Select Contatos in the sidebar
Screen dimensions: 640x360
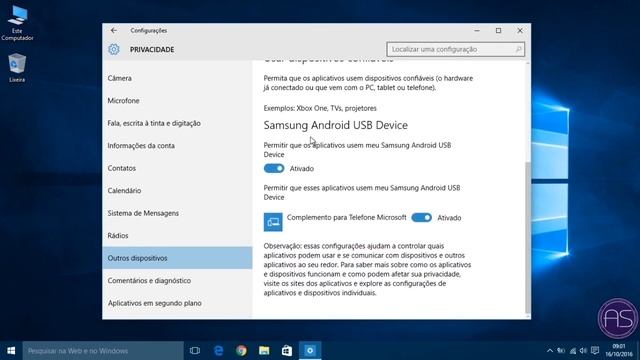[x=177, y=168]
